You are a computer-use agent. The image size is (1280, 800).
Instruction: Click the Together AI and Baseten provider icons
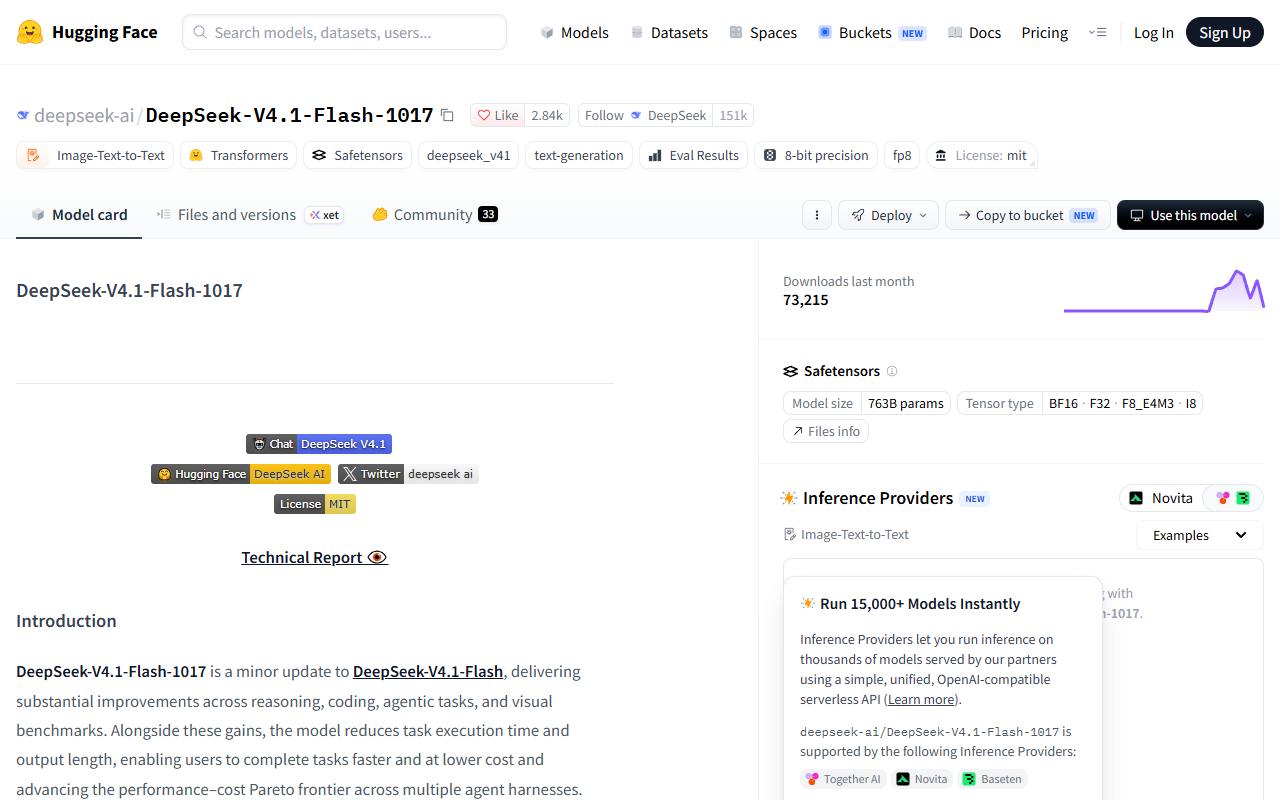click(x=1233, y=498)
